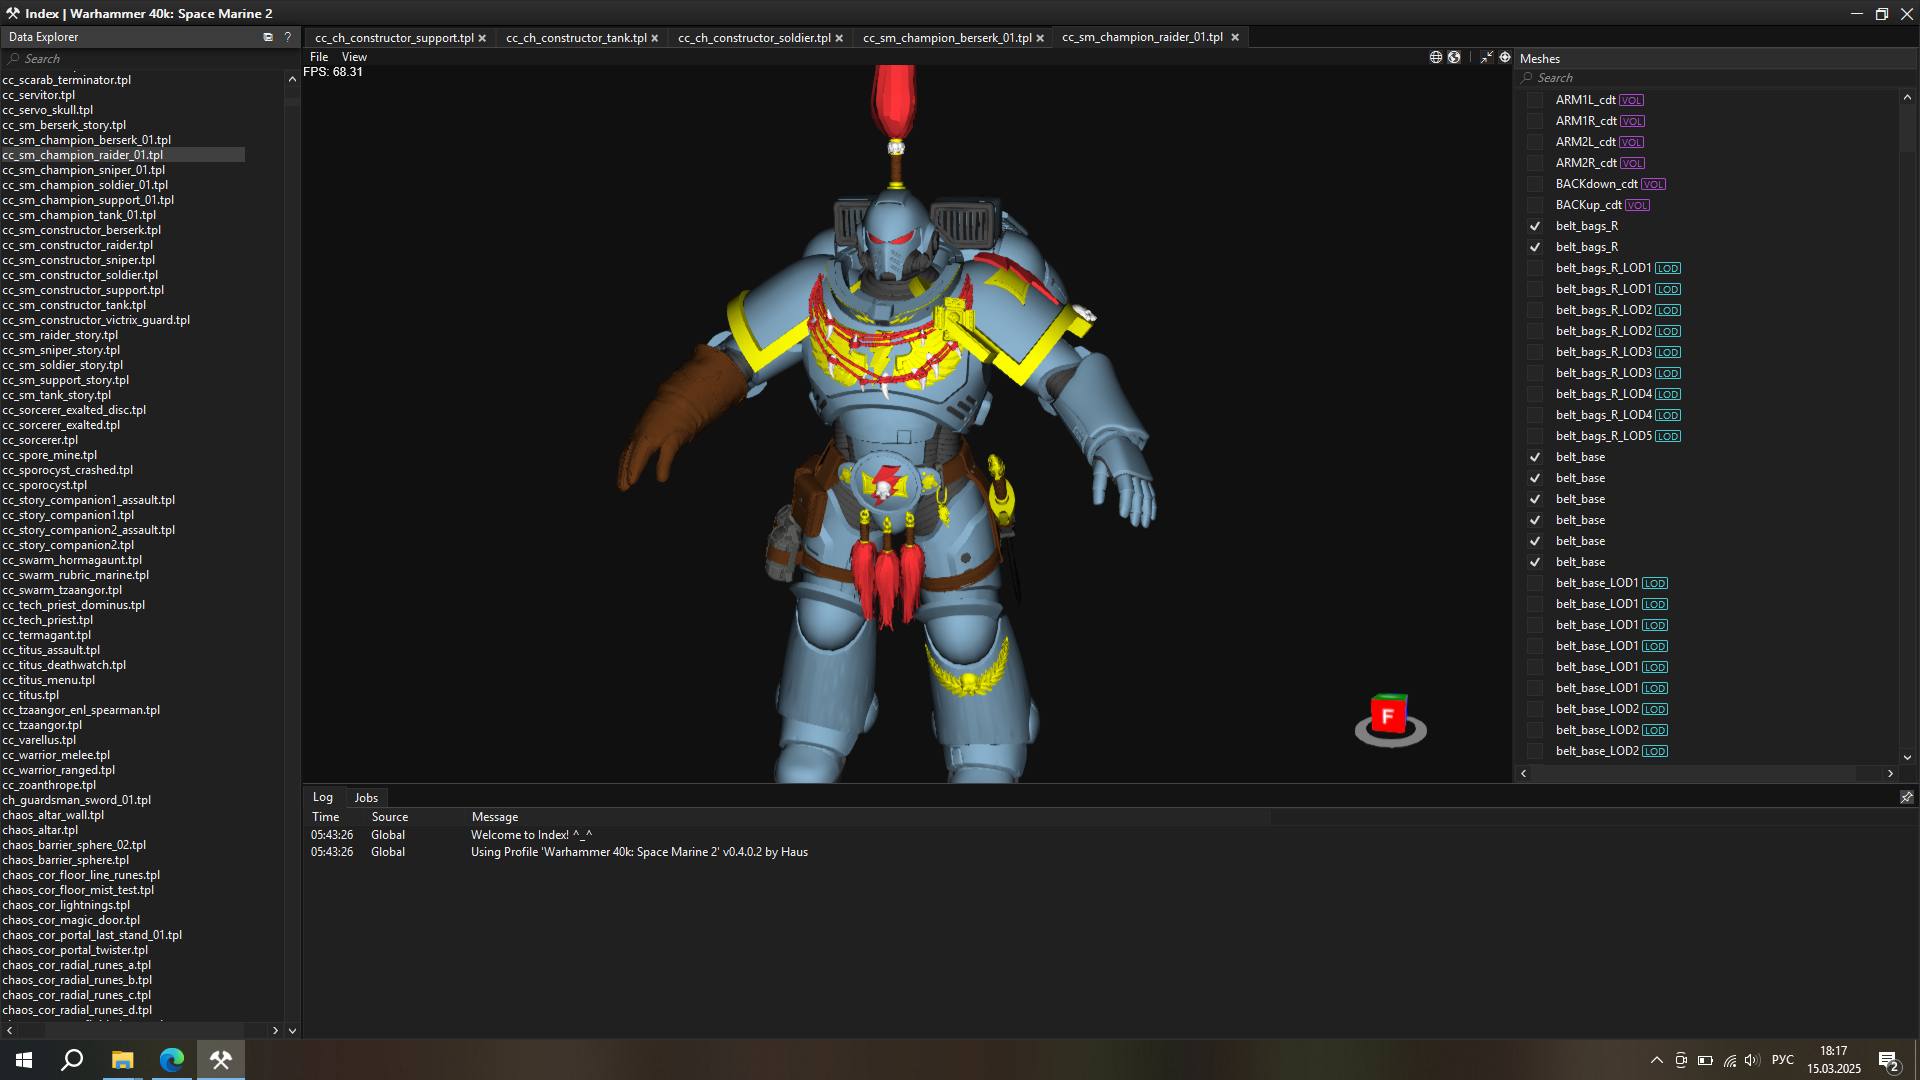This screenshot has width=1920, height=1080.
Task: Enable the BACKup_cdt mesh checkbox
Action: 1535,205
